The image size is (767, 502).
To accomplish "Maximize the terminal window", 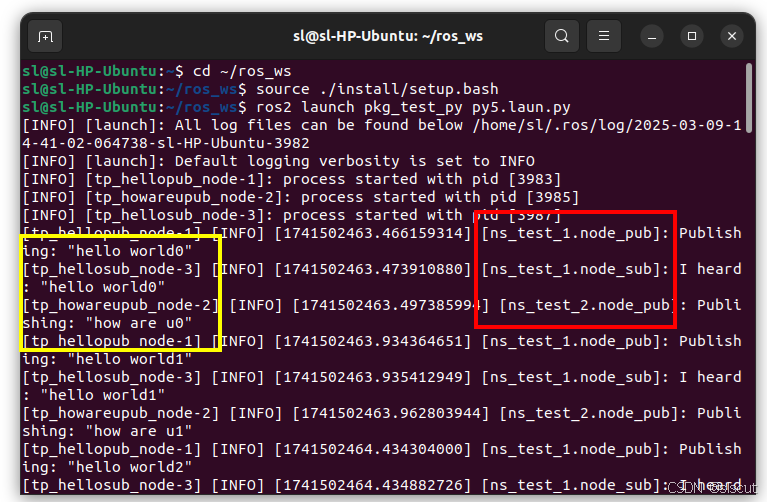I will [x=692, y=36].
